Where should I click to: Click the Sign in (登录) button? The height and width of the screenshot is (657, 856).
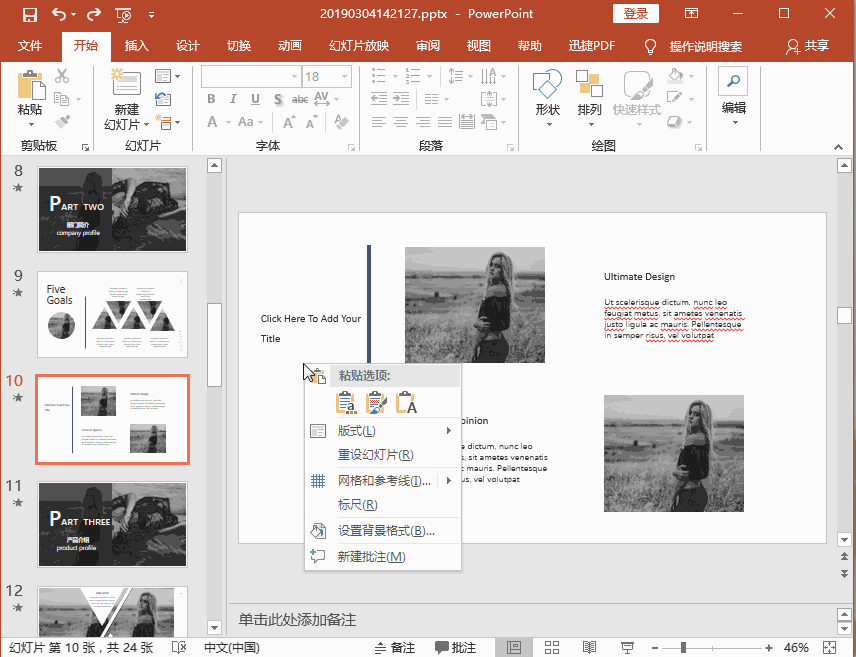(x=636, y=13)
